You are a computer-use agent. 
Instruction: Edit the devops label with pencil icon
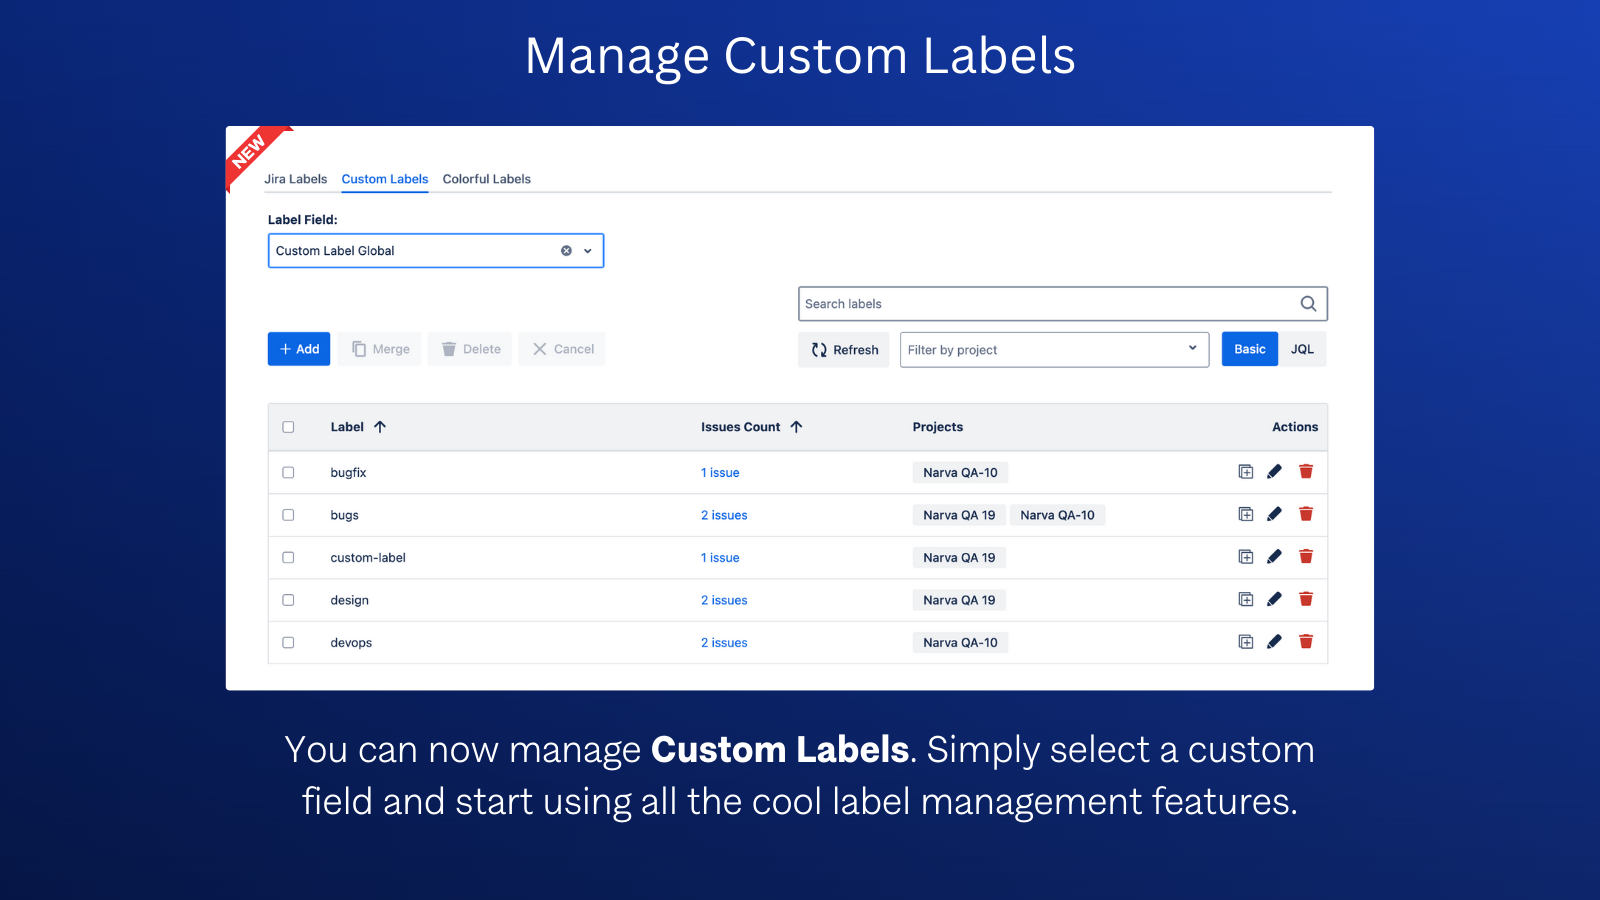pos(1274,642)
